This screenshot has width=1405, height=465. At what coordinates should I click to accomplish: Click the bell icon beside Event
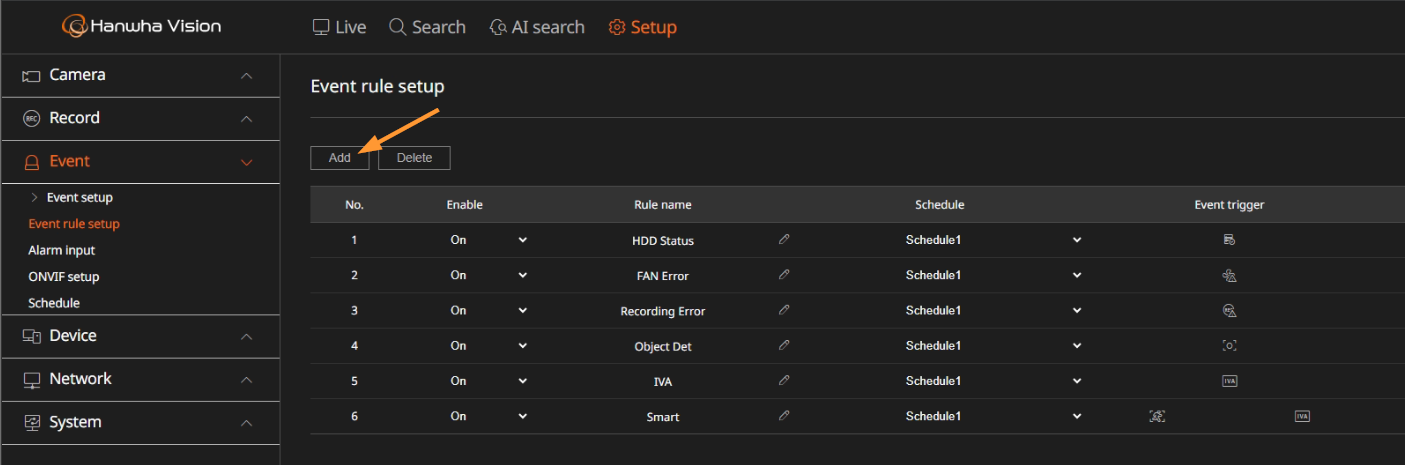[x=31, y=162]
